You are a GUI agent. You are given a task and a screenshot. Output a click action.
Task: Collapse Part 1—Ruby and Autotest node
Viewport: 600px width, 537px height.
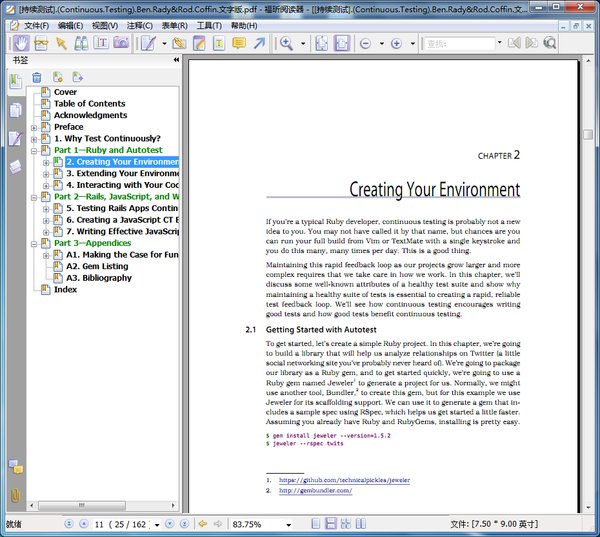tap(34, 151)
